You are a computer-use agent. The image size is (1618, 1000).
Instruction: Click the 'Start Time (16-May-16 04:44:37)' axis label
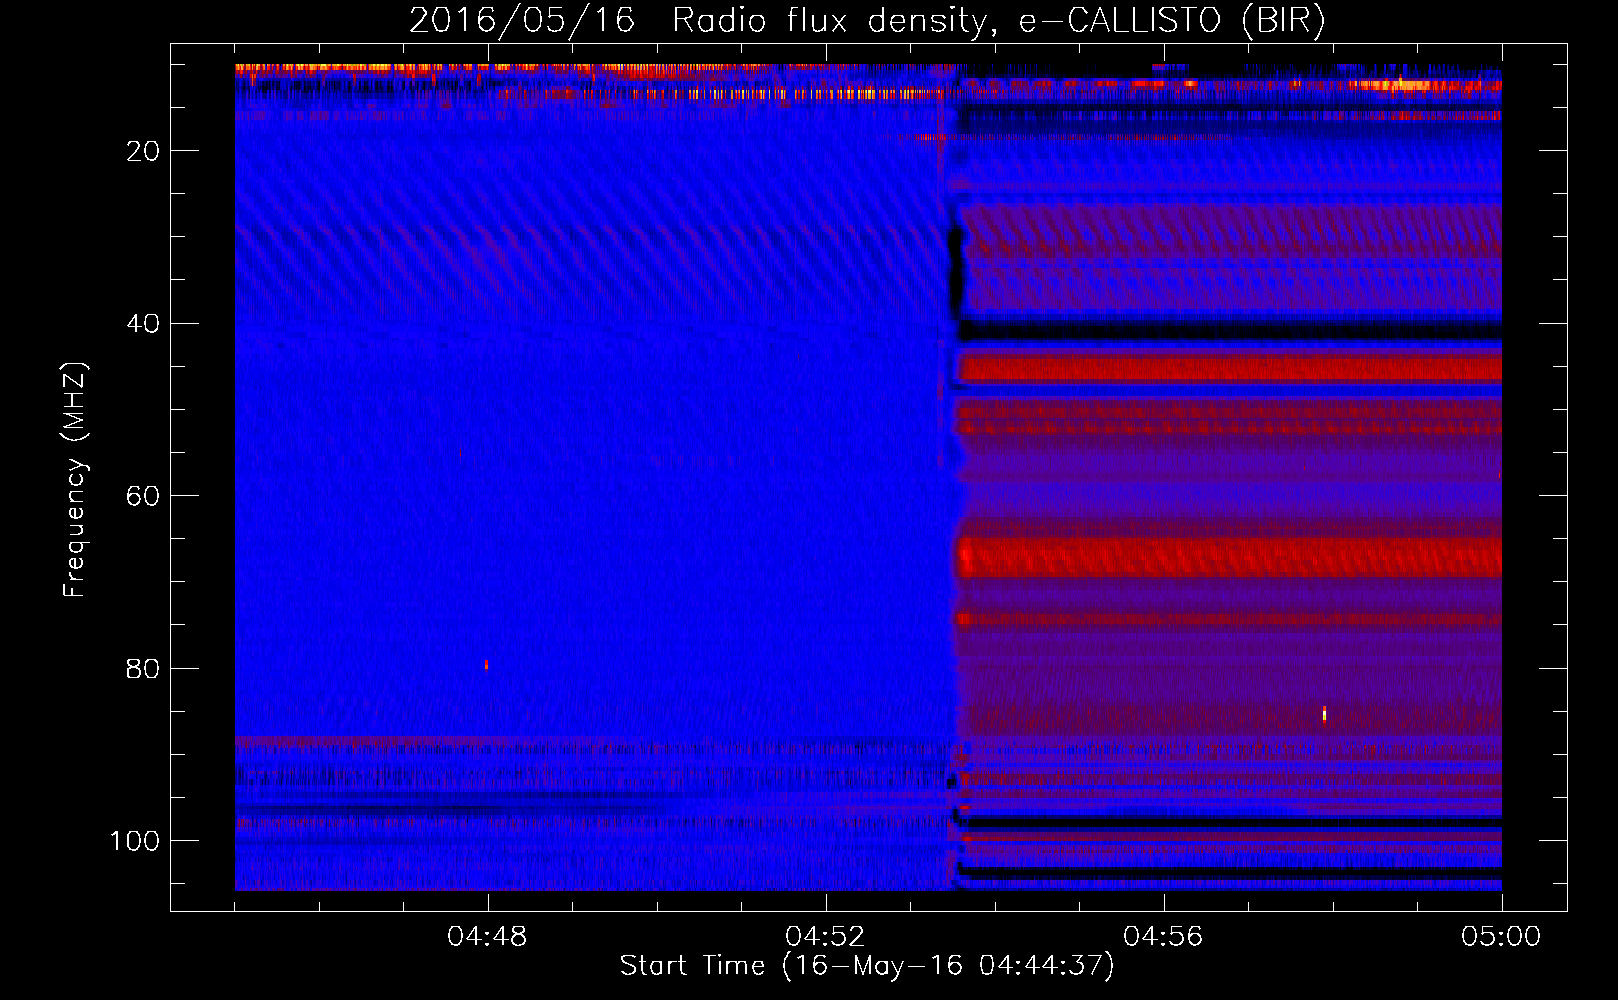point(867,965)
